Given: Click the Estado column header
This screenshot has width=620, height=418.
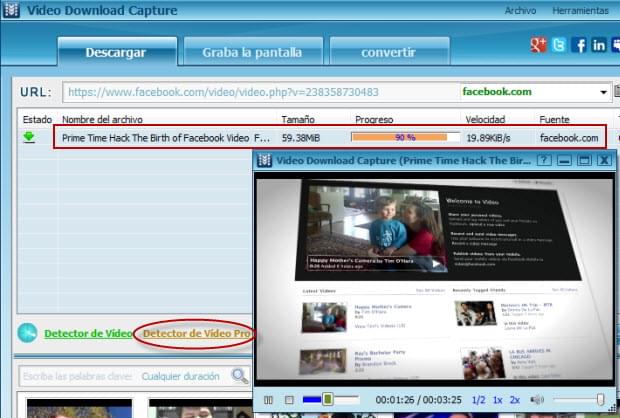Looking at the screenshot, I should tap(37, 119).
